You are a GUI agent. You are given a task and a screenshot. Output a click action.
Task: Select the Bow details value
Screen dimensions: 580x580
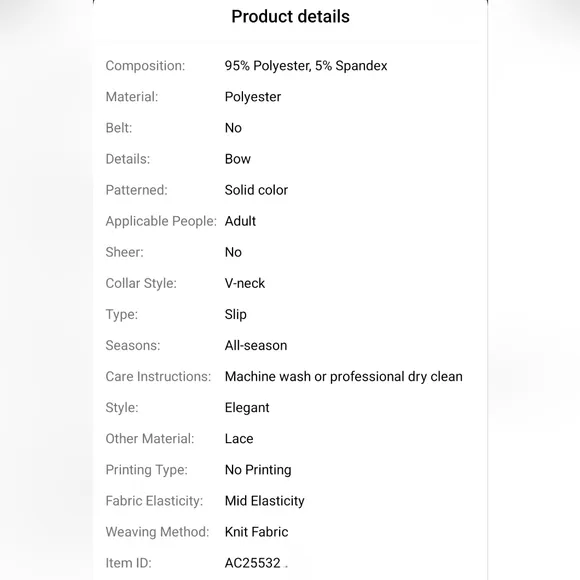pos(238,159)
